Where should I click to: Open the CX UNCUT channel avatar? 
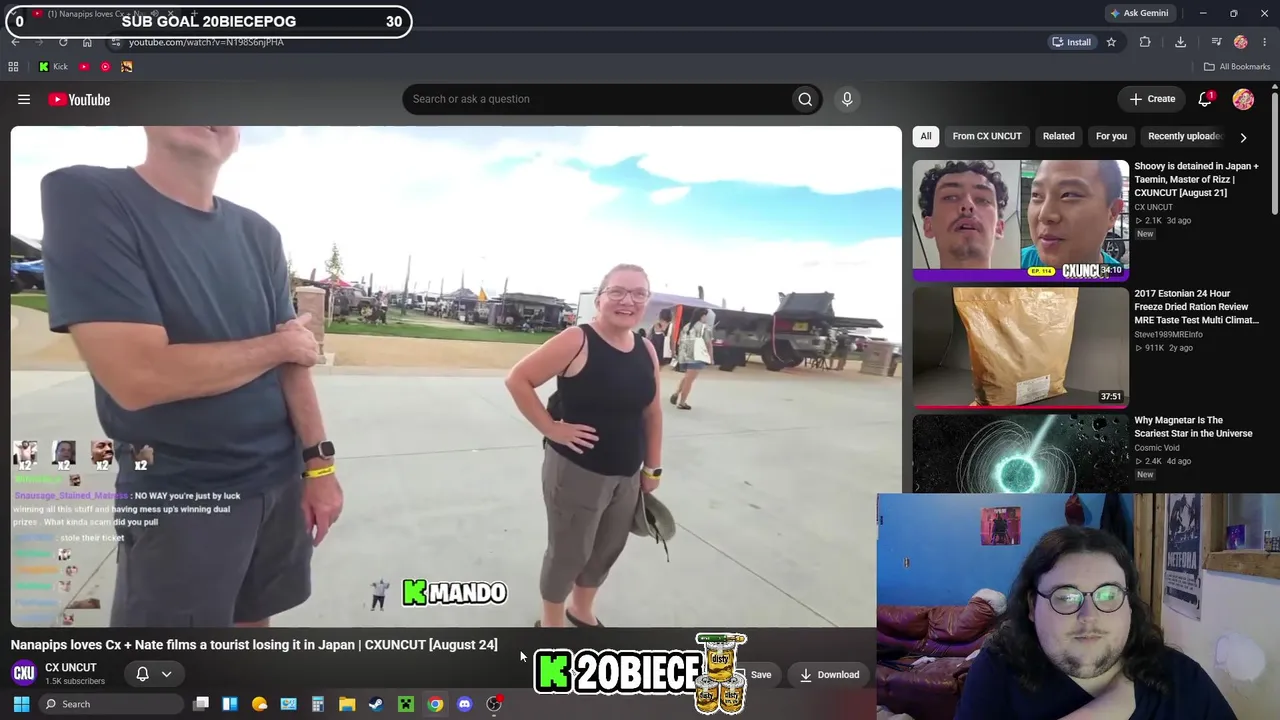click(24, 673)
